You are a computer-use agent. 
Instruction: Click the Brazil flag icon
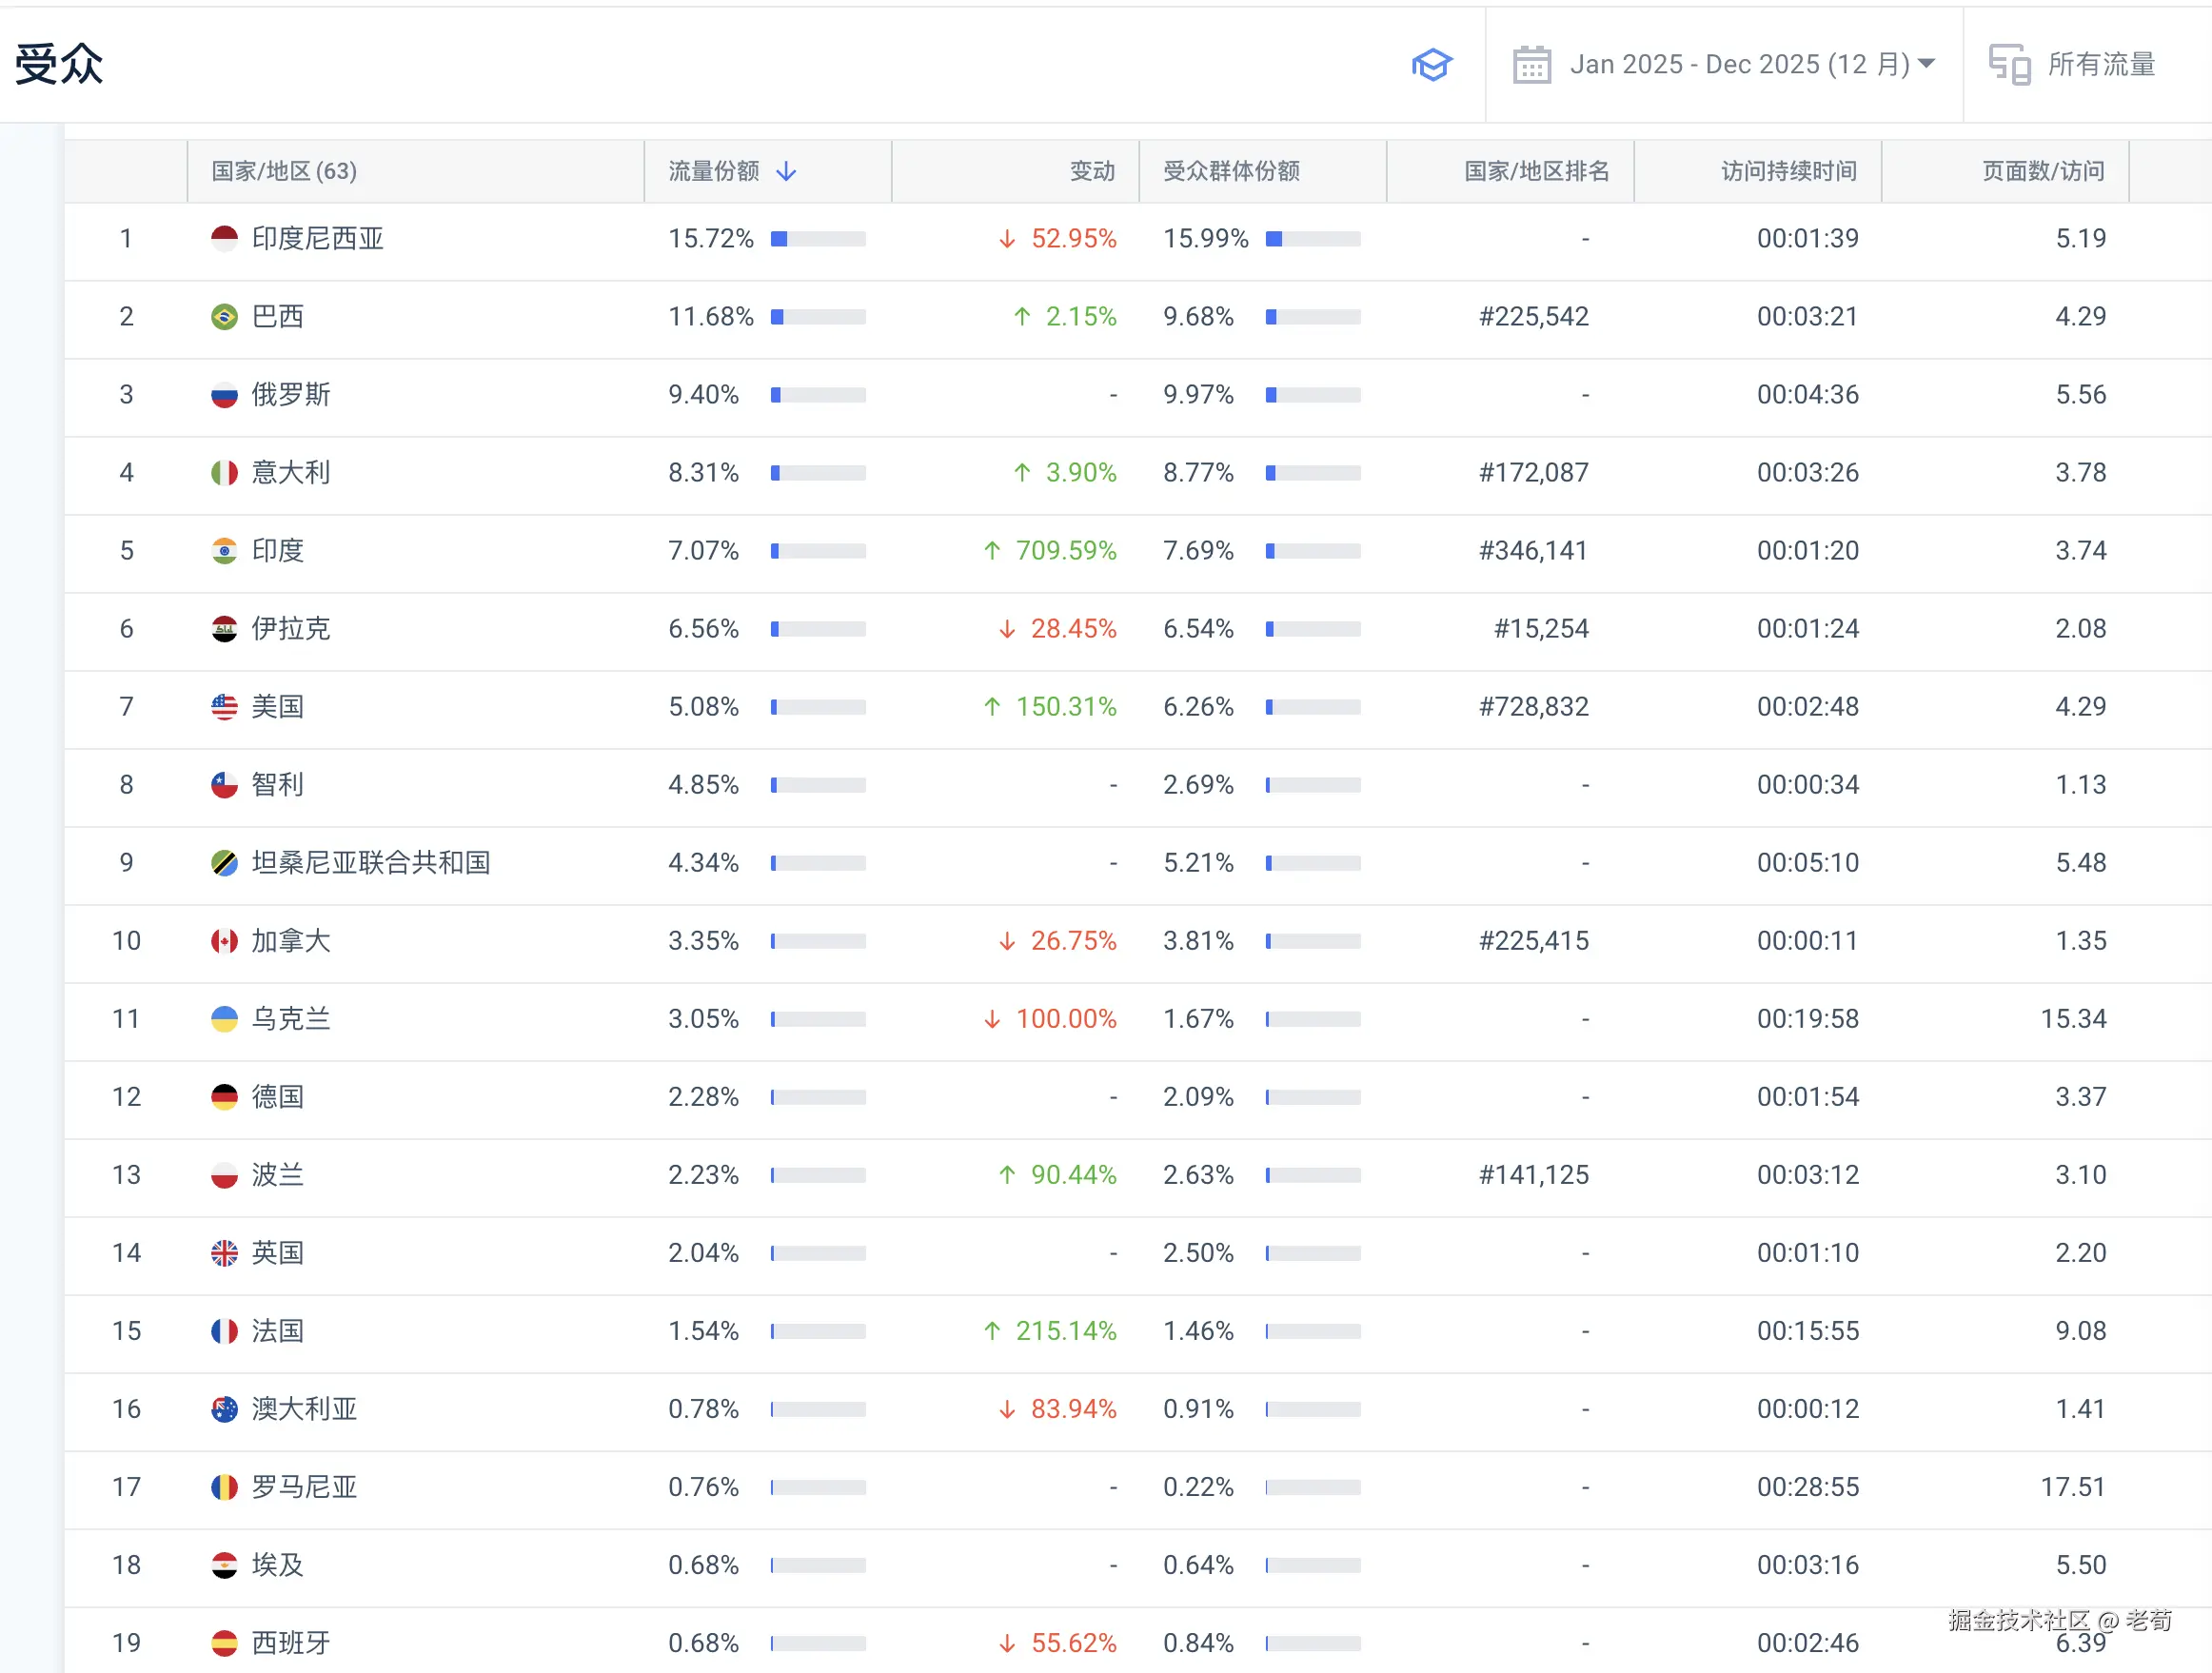click(224, 317)
